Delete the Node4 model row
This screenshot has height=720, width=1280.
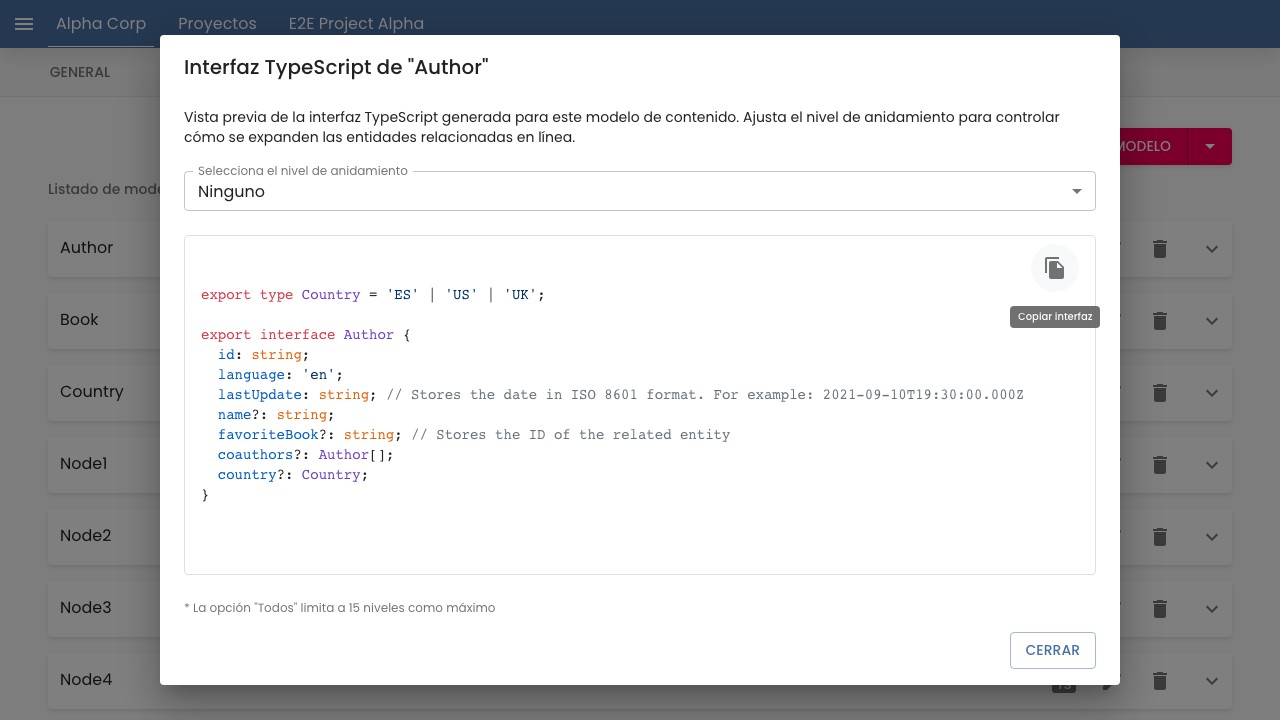click(1160, 681)
